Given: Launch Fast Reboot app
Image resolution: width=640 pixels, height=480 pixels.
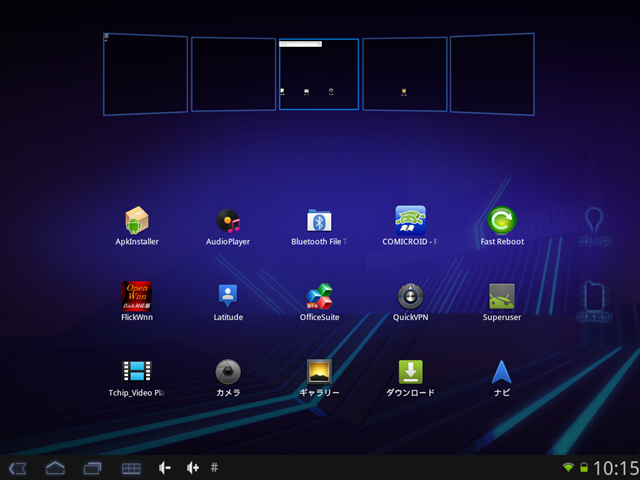Looking at the screenshot, I should [x=502, y=226].
